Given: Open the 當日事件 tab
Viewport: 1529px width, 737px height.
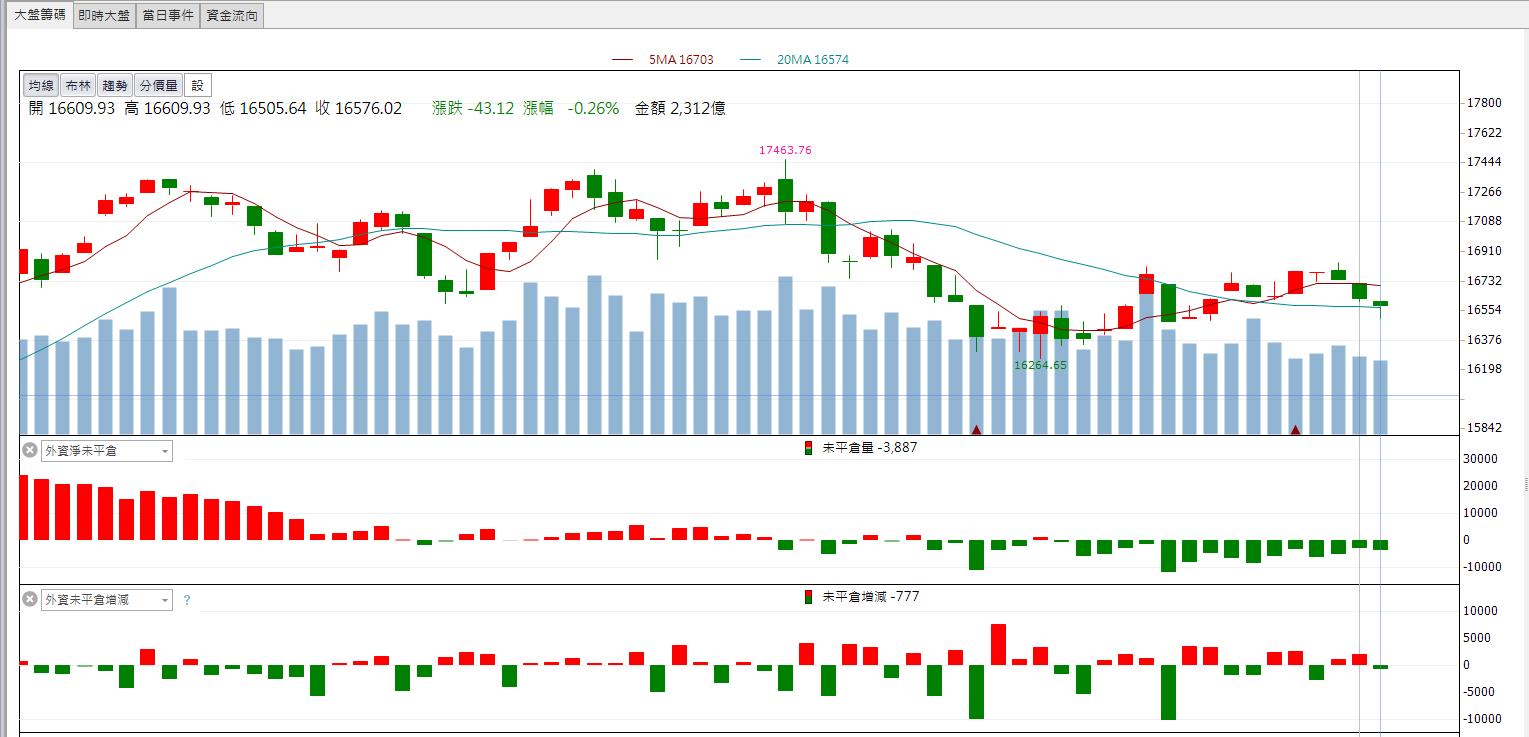Looking at the screenshot, I should click(168, 15).
